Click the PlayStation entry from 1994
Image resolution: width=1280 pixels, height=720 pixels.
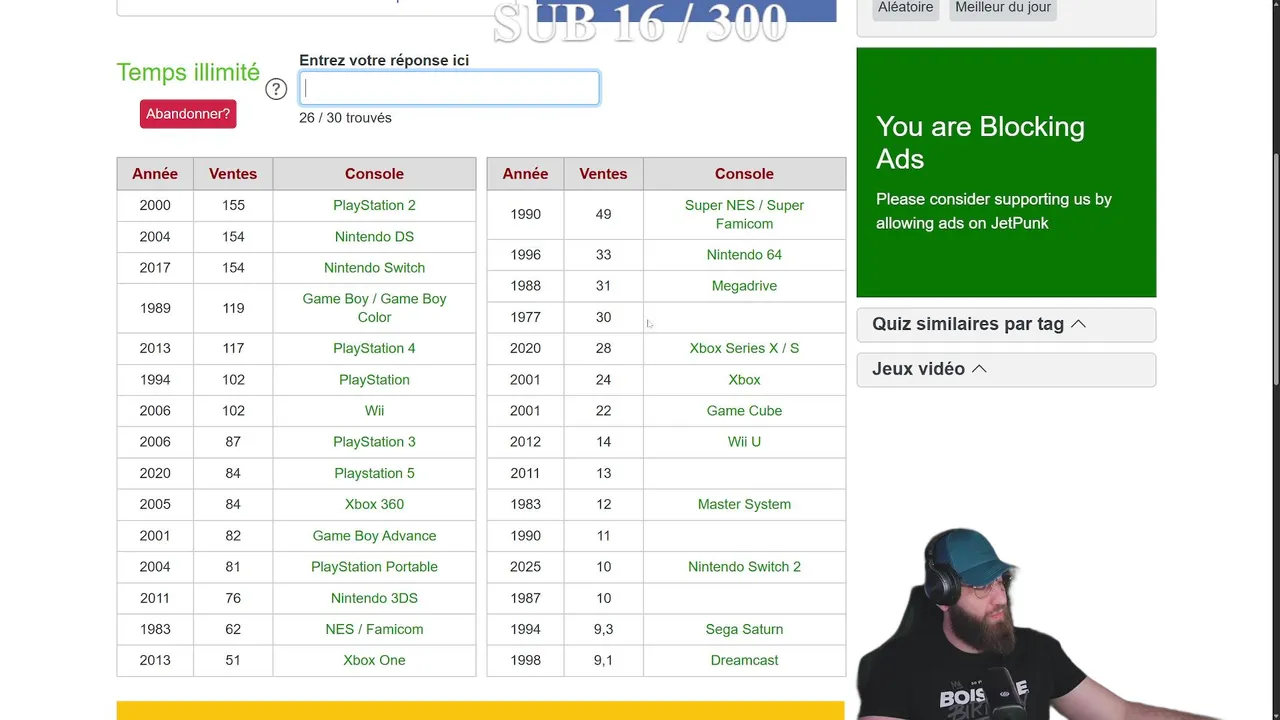(374, 380)
